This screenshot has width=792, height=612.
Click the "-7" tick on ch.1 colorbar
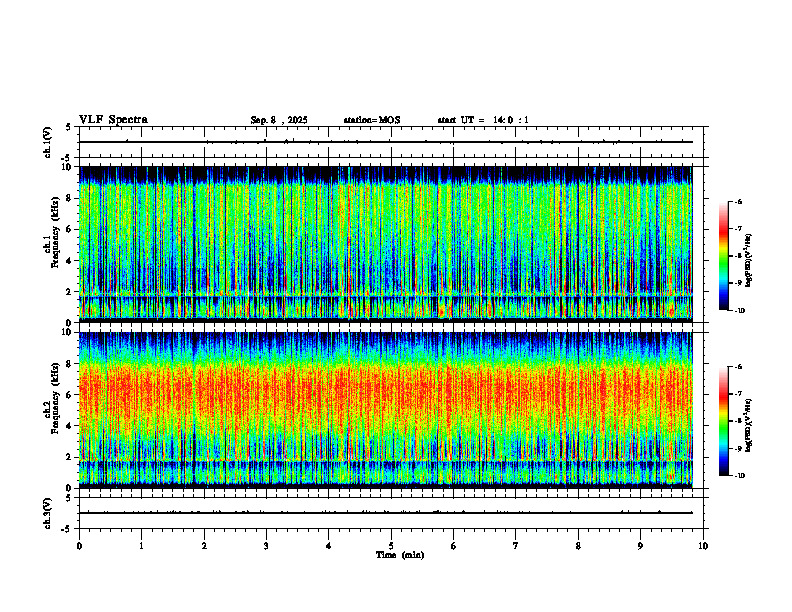point(738,229)
